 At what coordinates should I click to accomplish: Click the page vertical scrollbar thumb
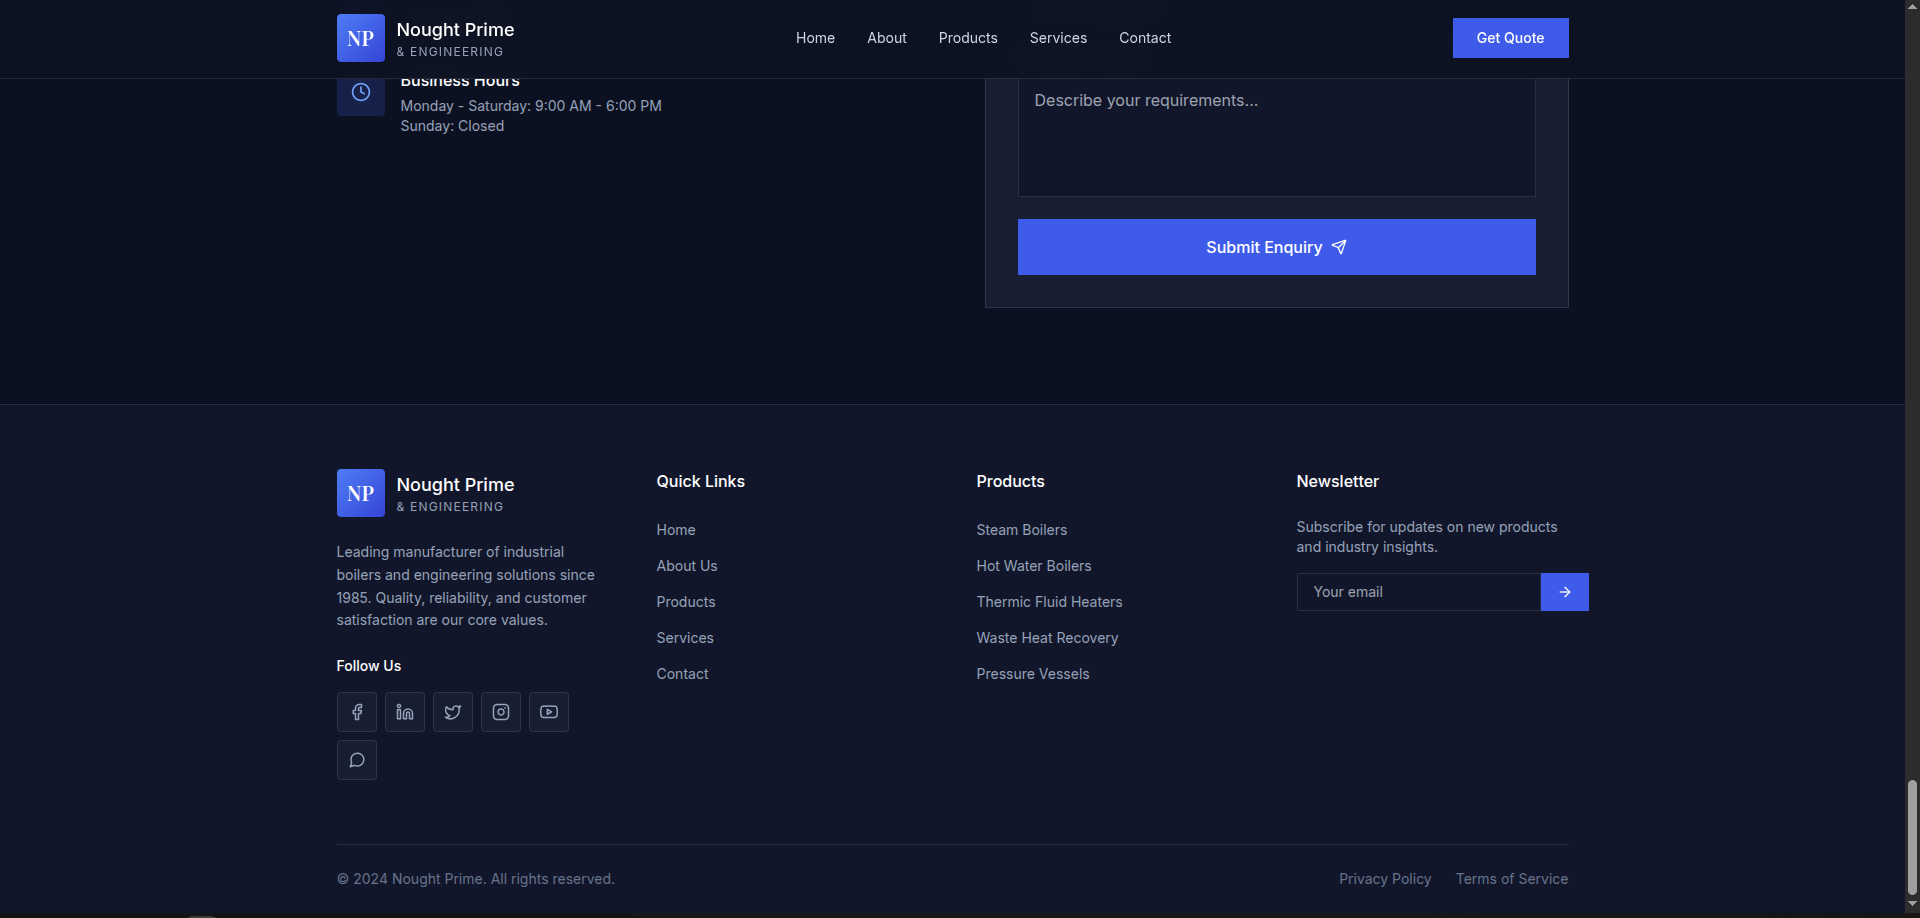click(x=1912, y=836)
